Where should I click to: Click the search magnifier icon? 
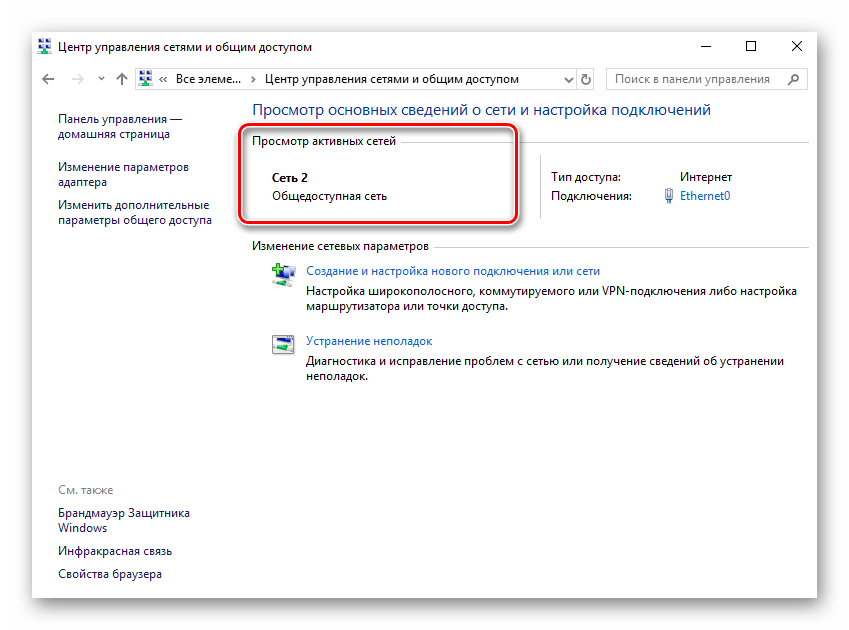(794, 79)
